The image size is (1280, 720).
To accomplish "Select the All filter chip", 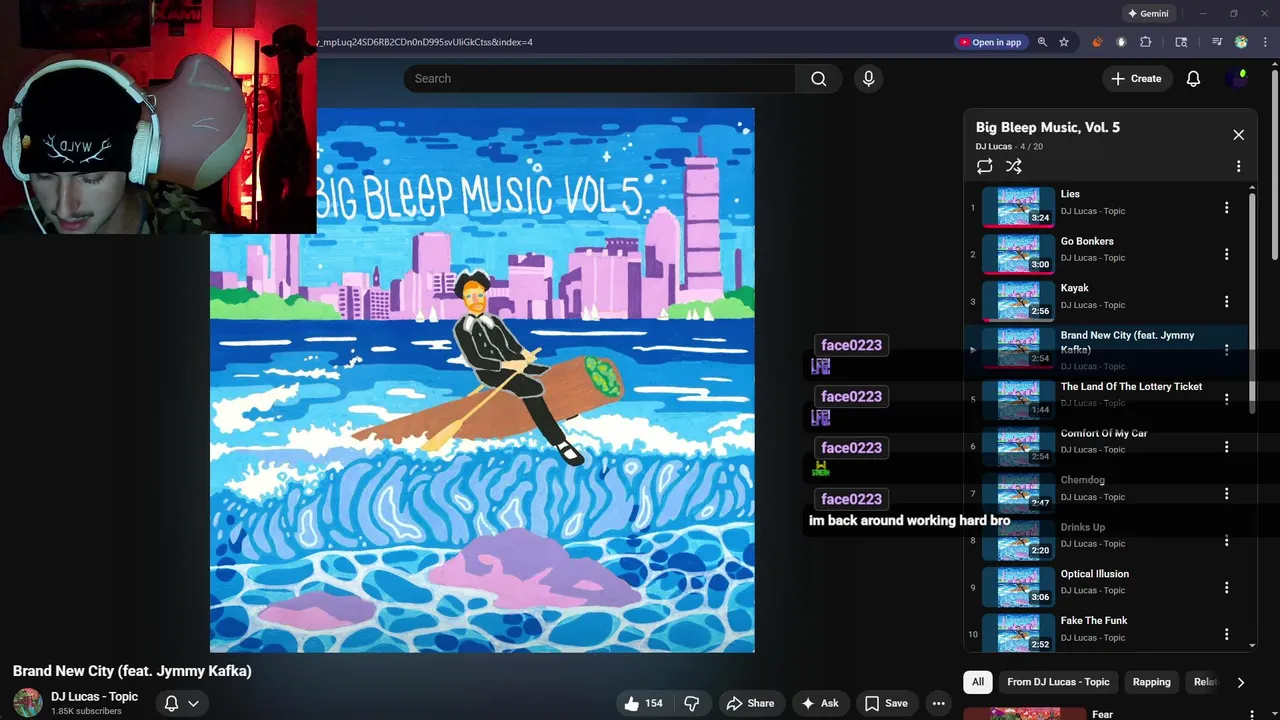I will [978, 682].
